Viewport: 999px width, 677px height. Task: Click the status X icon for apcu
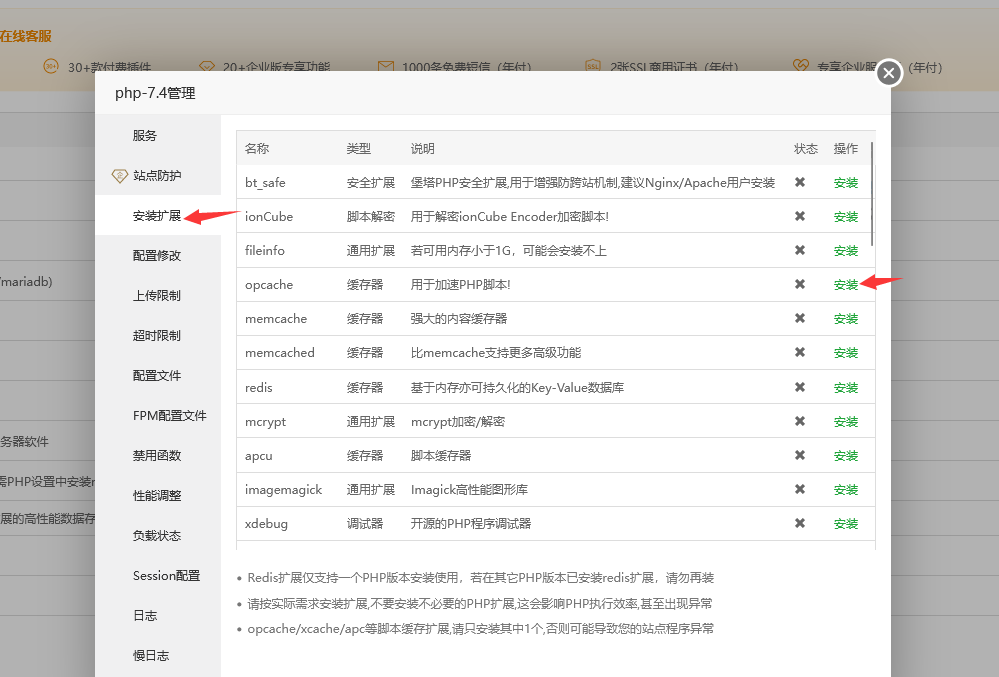(800, 455)
